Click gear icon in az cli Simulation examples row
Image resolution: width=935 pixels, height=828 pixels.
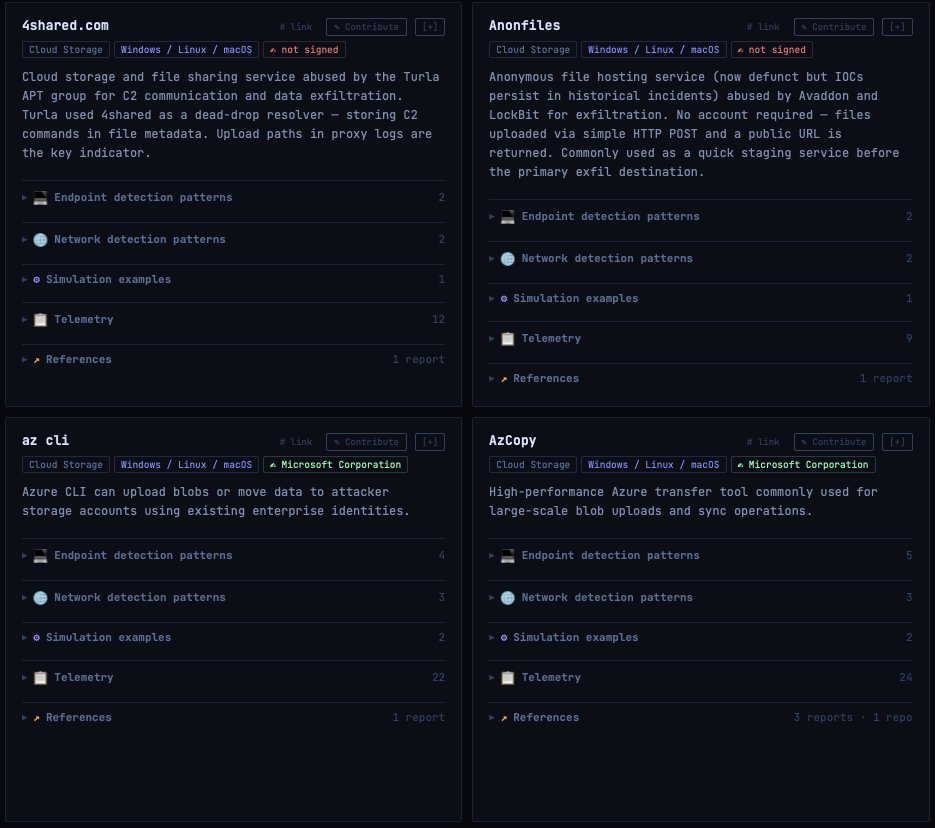(x=36, y=637)
